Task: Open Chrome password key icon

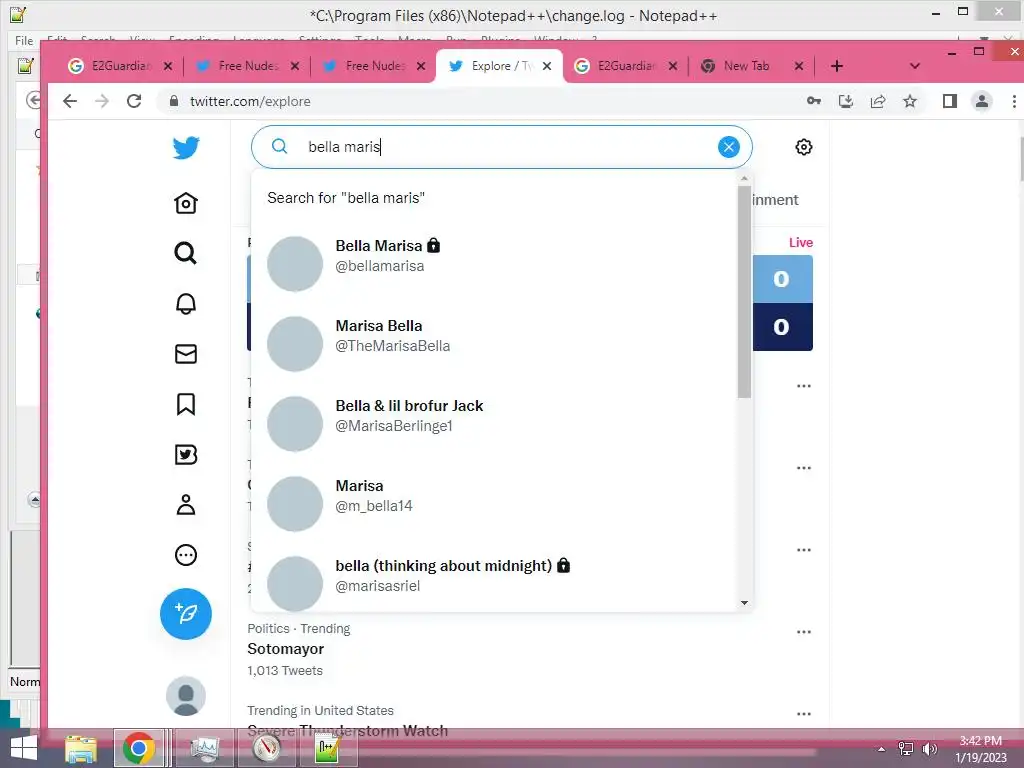Action: [814, 101]
